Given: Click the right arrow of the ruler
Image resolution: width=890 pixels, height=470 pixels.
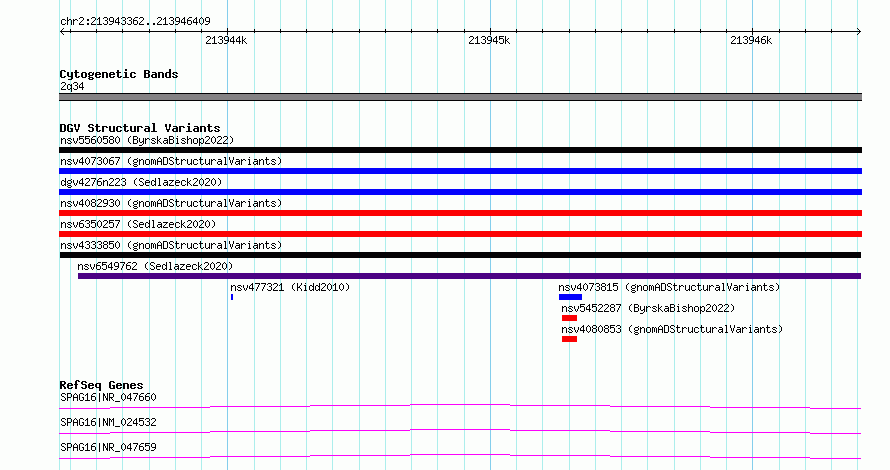Looking at the screenshot, I should pos(858,31).
